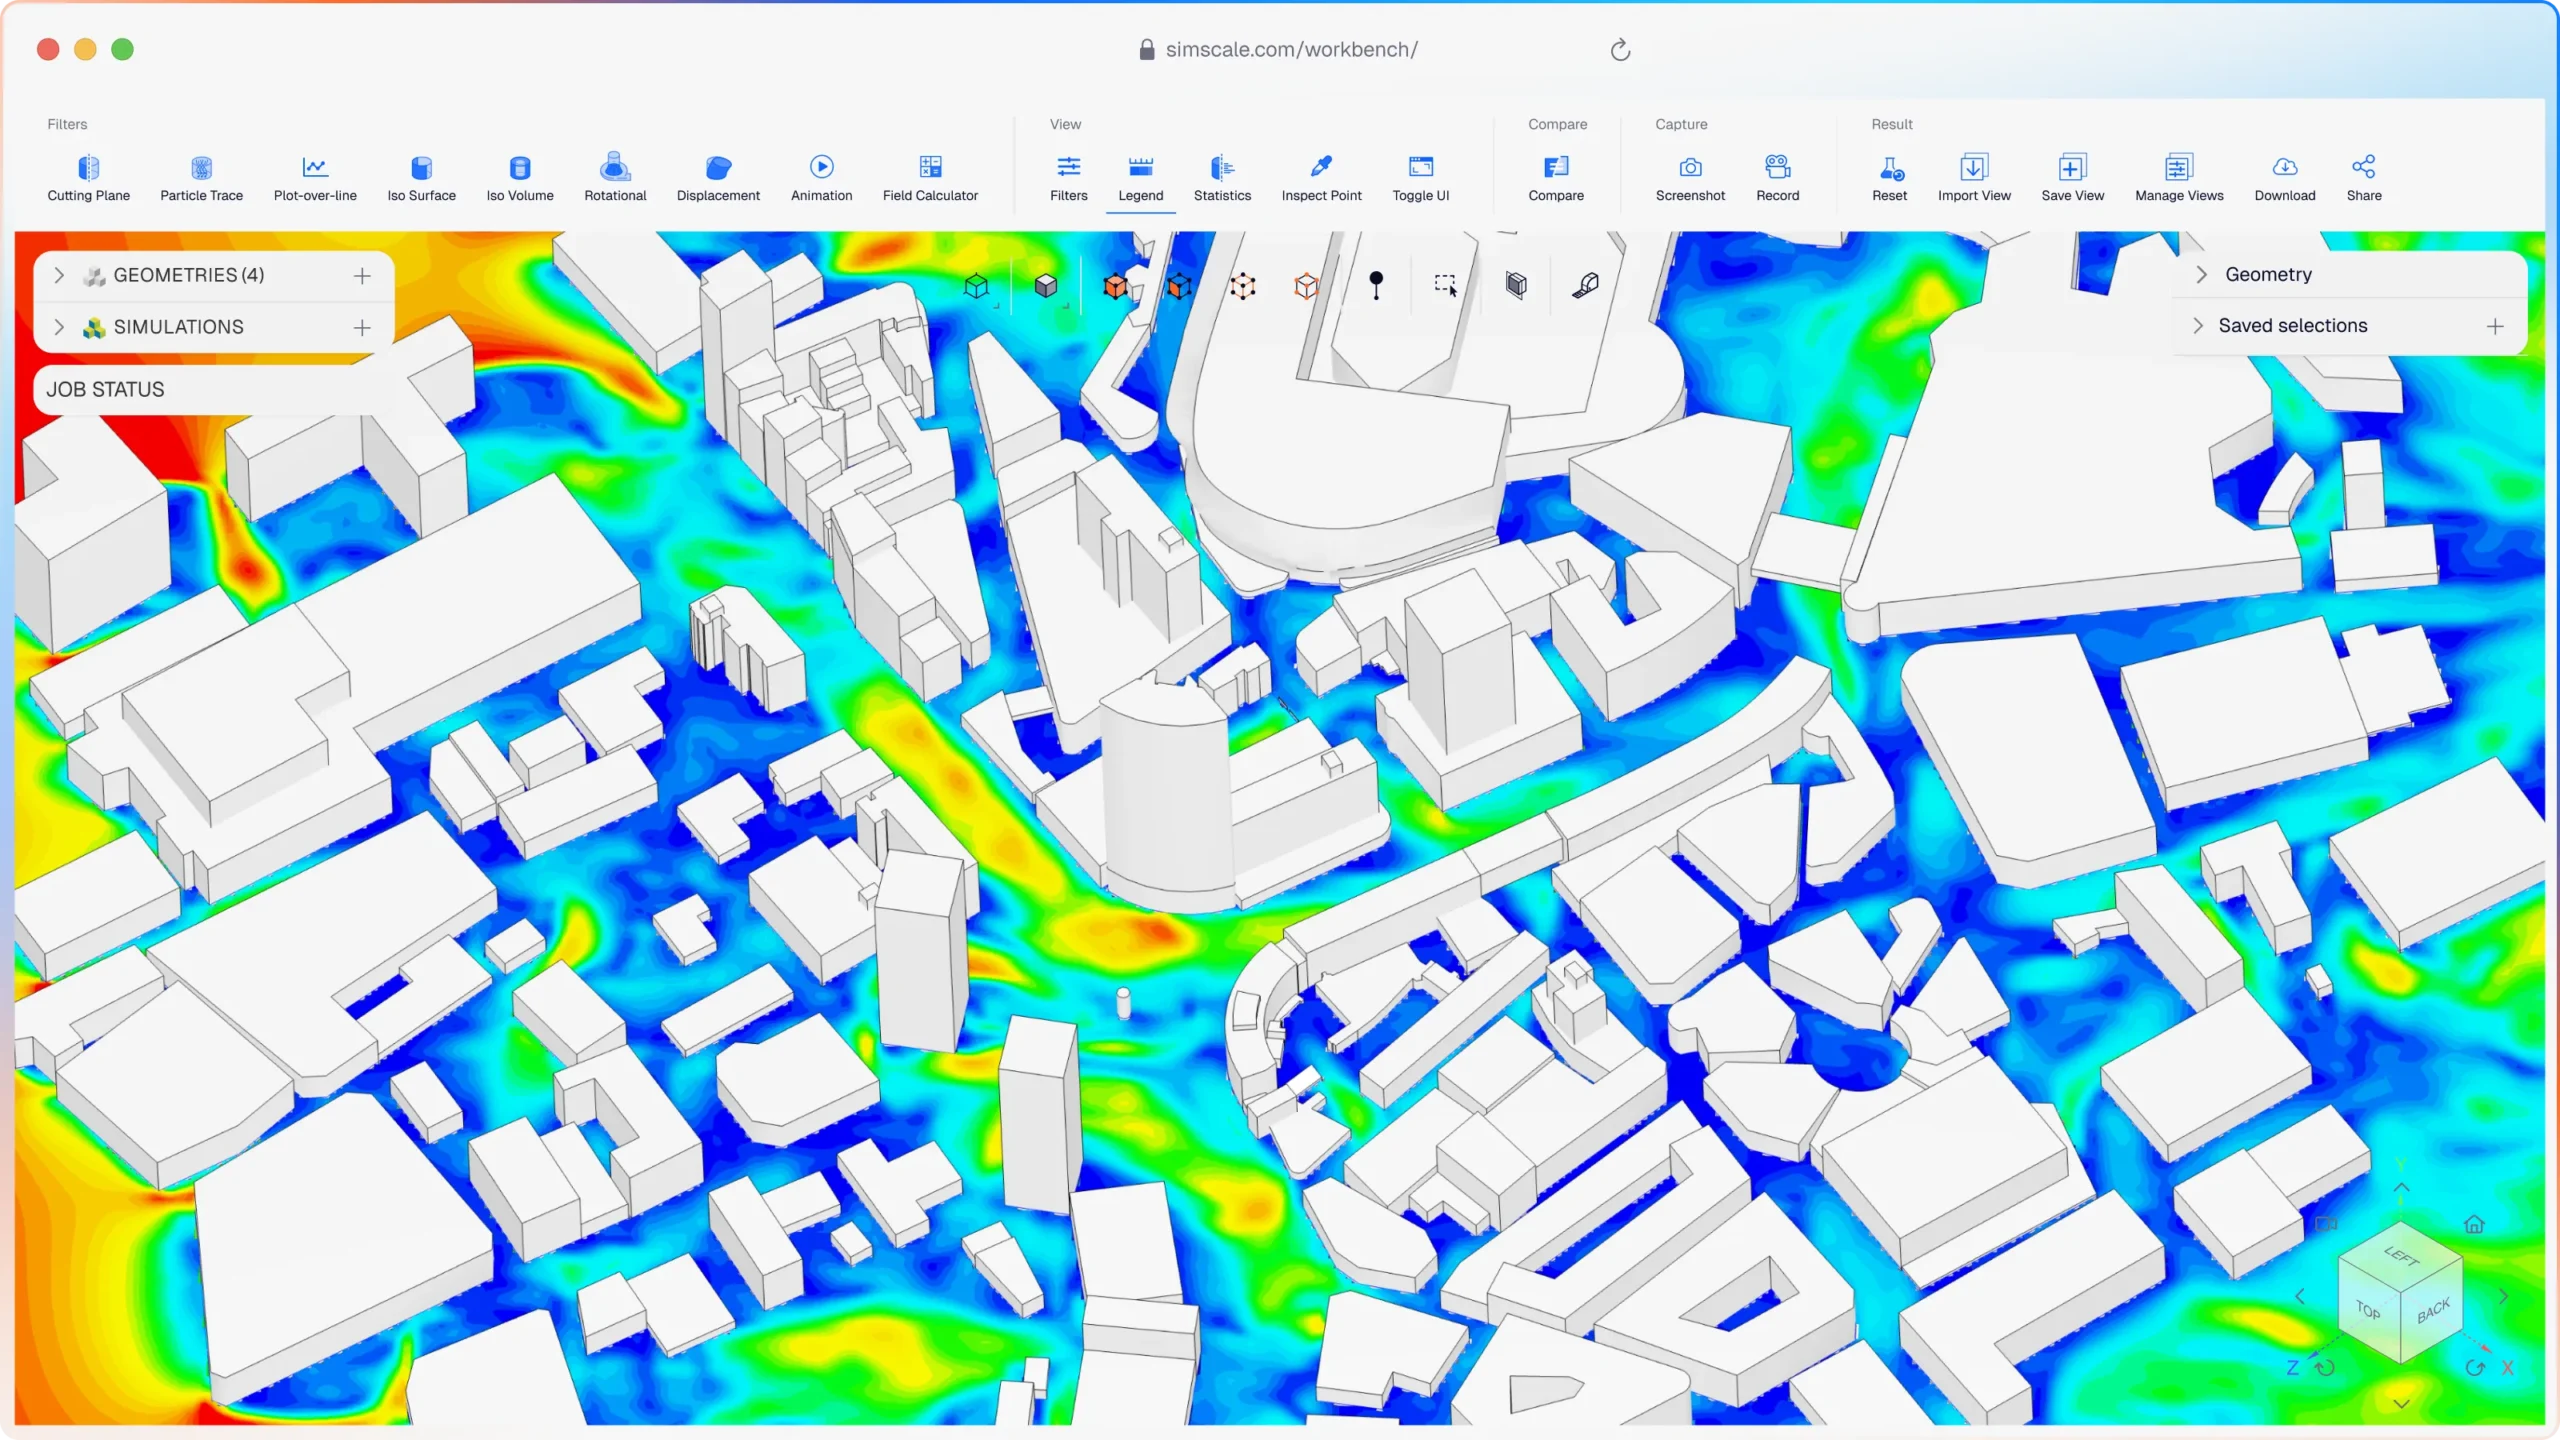Enable volume selection mode orange cube
The height and width of the screenshot is (1440, 2560).
point(1115,286)
